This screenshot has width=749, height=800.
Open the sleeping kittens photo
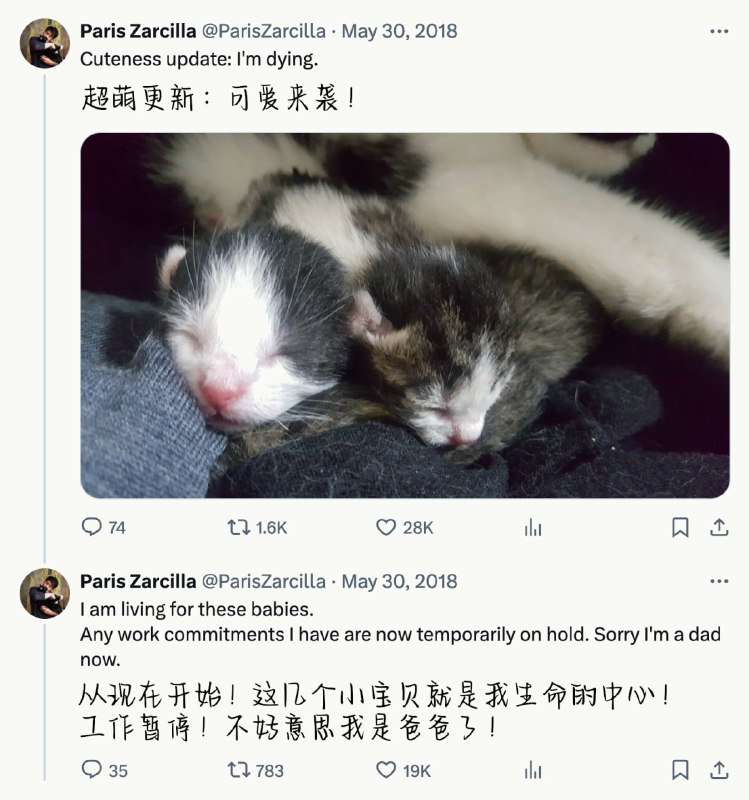tap(405, 315)
